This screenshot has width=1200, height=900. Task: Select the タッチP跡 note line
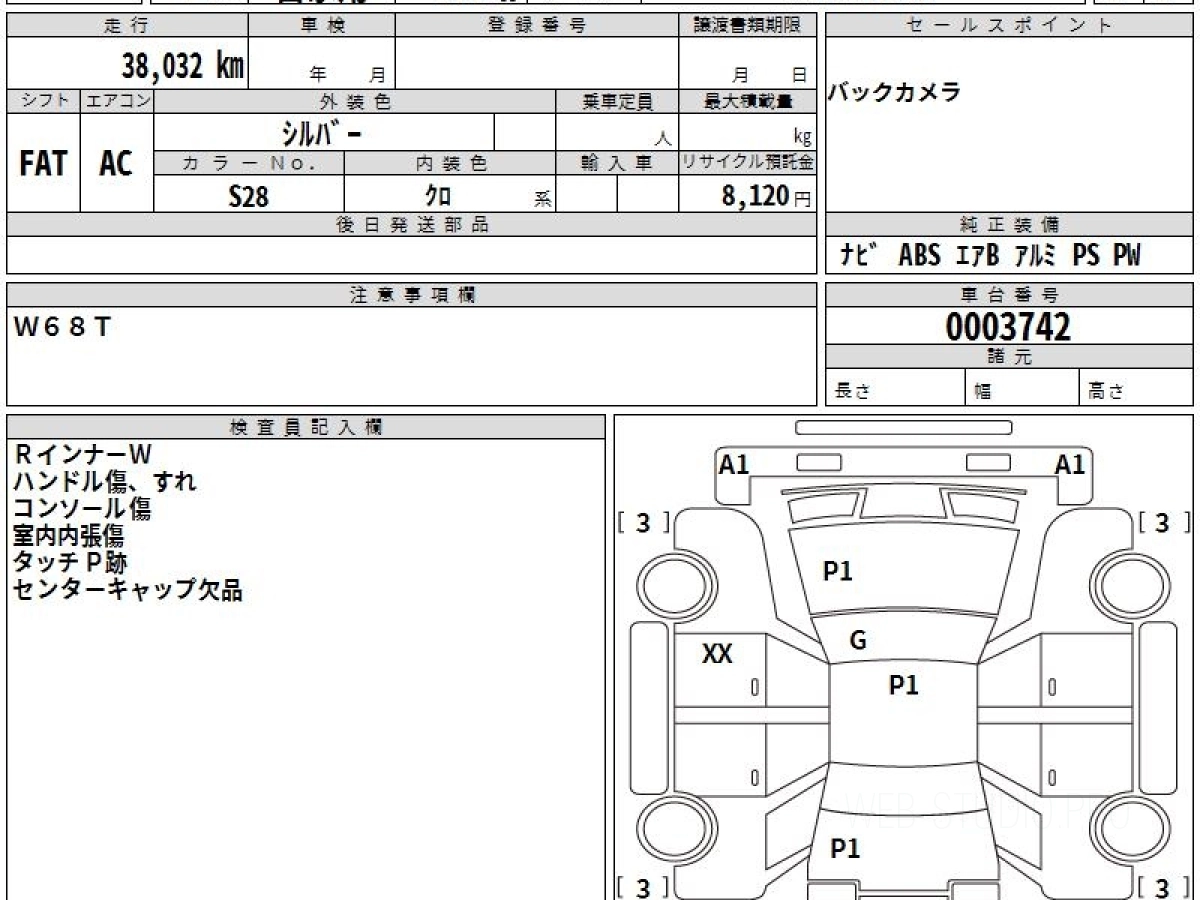[70, 562]
